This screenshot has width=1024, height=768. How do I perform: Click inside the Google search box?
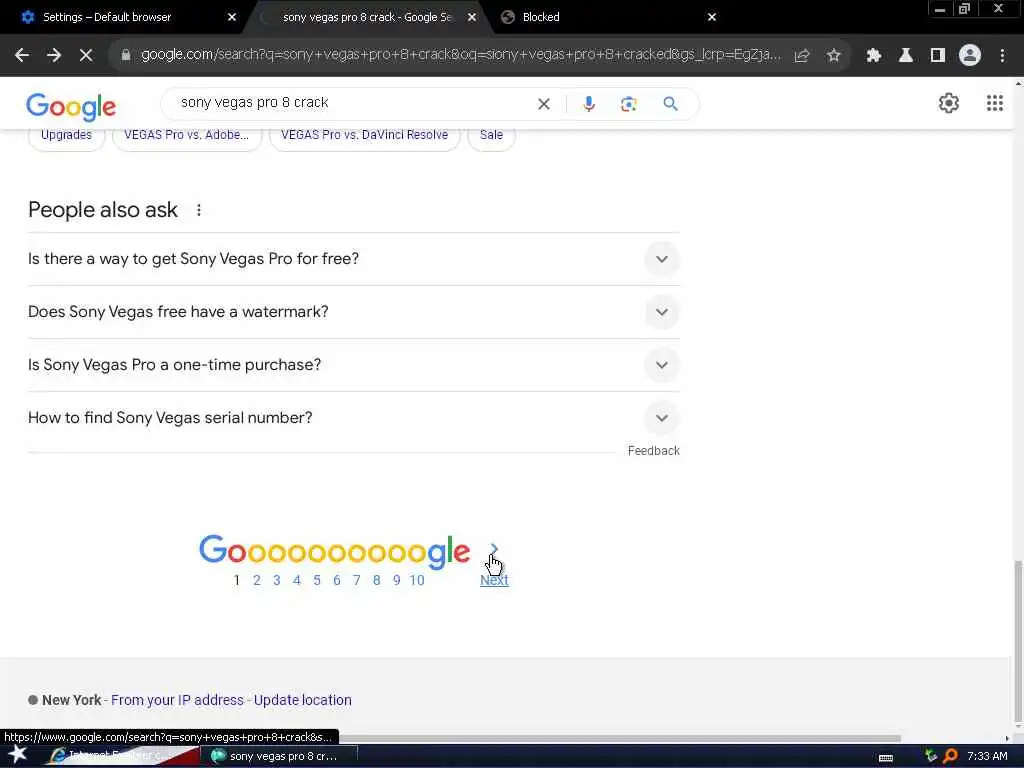point(353,103)
